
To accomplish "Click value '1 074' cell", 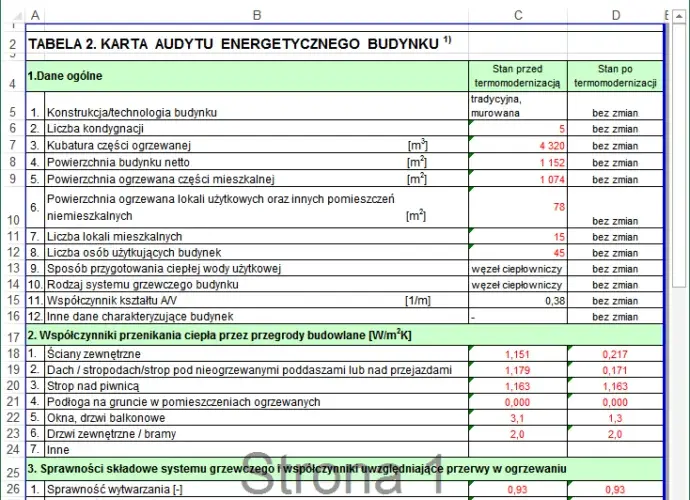I will pos(518,179).
